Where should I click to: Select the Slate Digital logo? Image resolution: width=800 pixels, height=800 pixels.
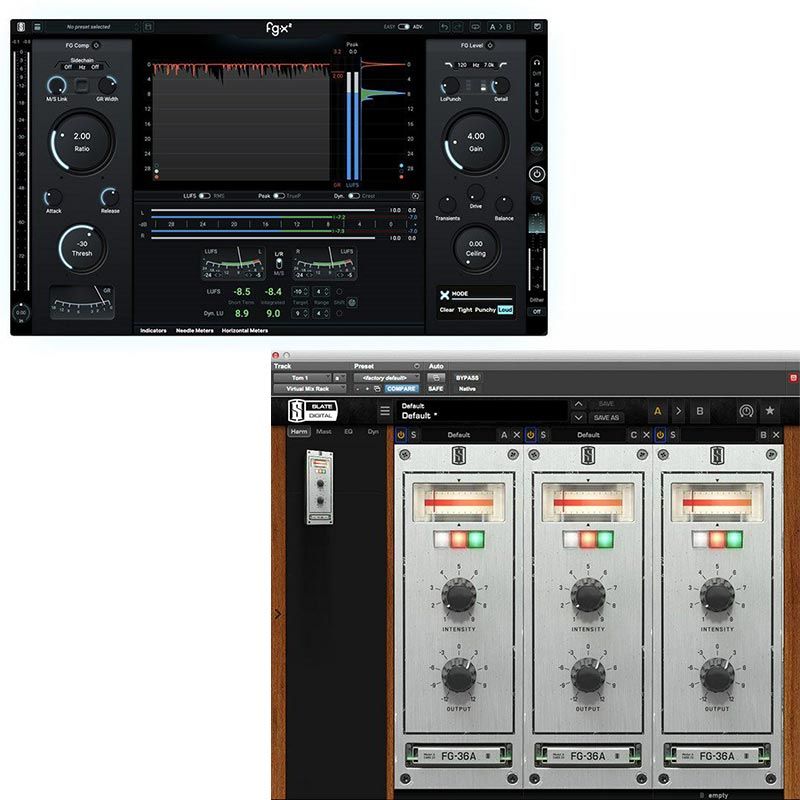click(312, 411)
